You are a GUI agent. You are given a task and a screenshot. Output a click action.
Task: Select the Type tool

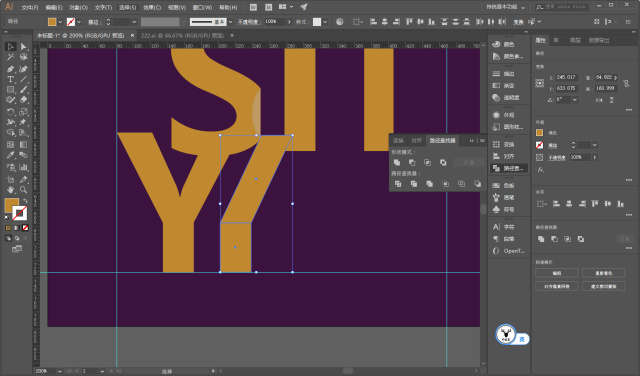(x=11, y=79)
